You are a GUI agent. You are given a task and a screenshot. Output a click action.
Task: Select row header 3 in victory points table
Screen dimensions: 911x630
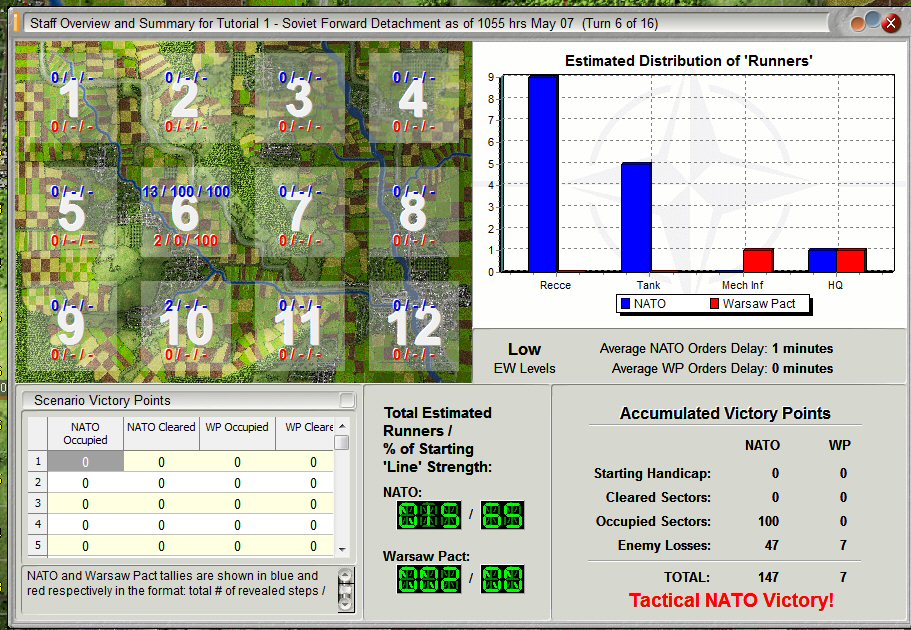pos(38,503)
